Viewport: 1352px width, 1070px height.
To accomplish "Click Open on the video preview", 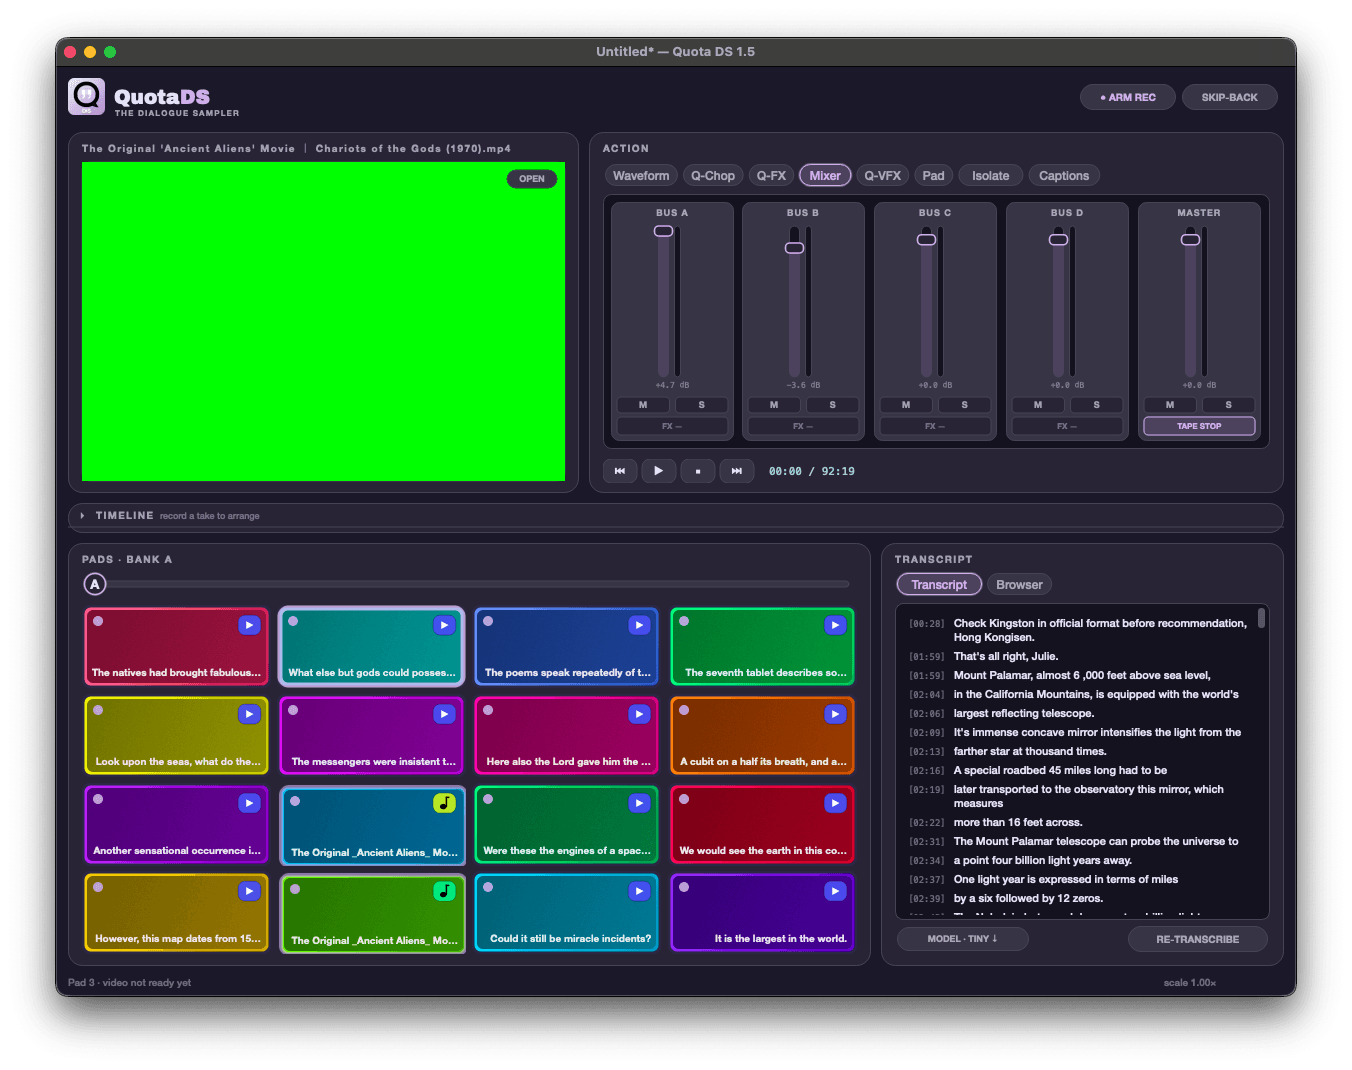I will click(532, 179).
